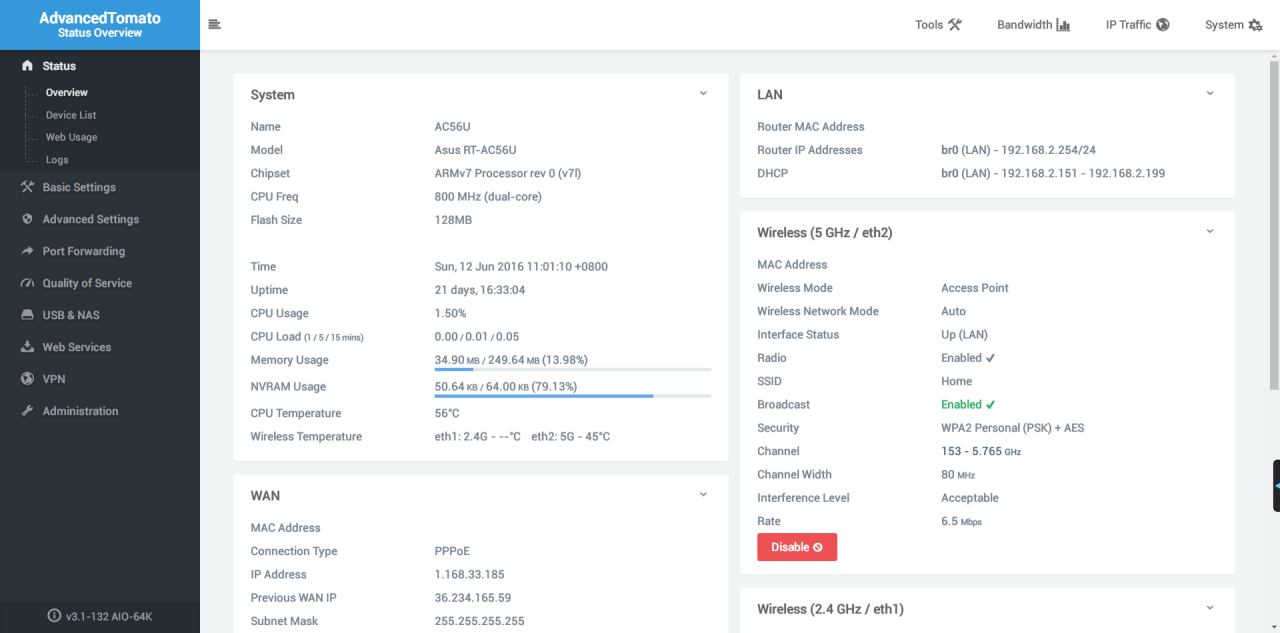This screenshot has height=633, width=1280.
Task: Collapse the Wireless 2.4 GHz panel
Action: 1210,608
